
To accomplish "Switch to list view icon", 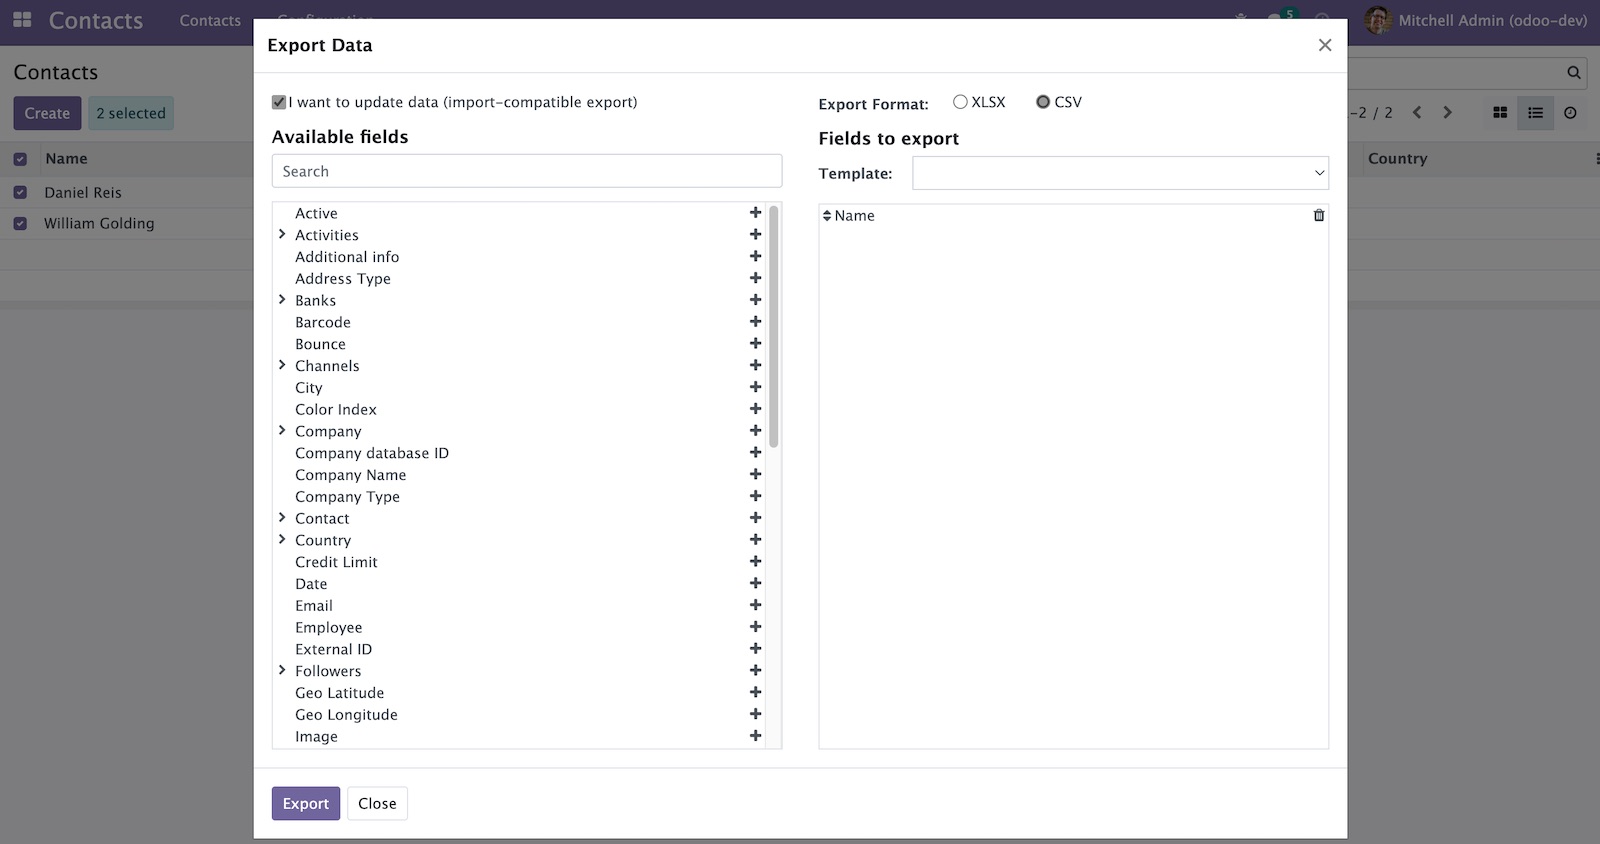I will pyautogui.click(x=1535, y=113).
